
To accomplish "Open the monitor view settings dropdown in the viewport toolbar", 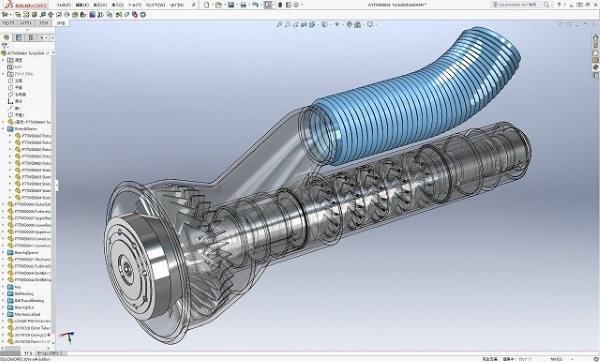I will (370, 24).
